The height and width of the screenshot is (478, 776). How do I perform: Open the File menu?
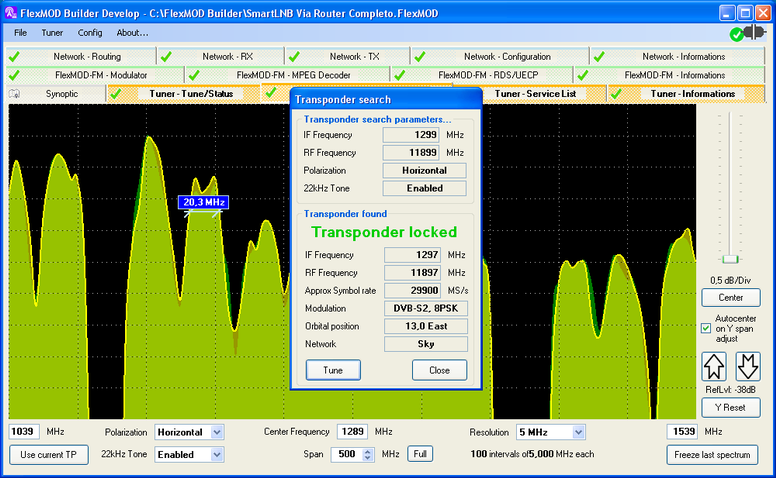coord(20,33)
